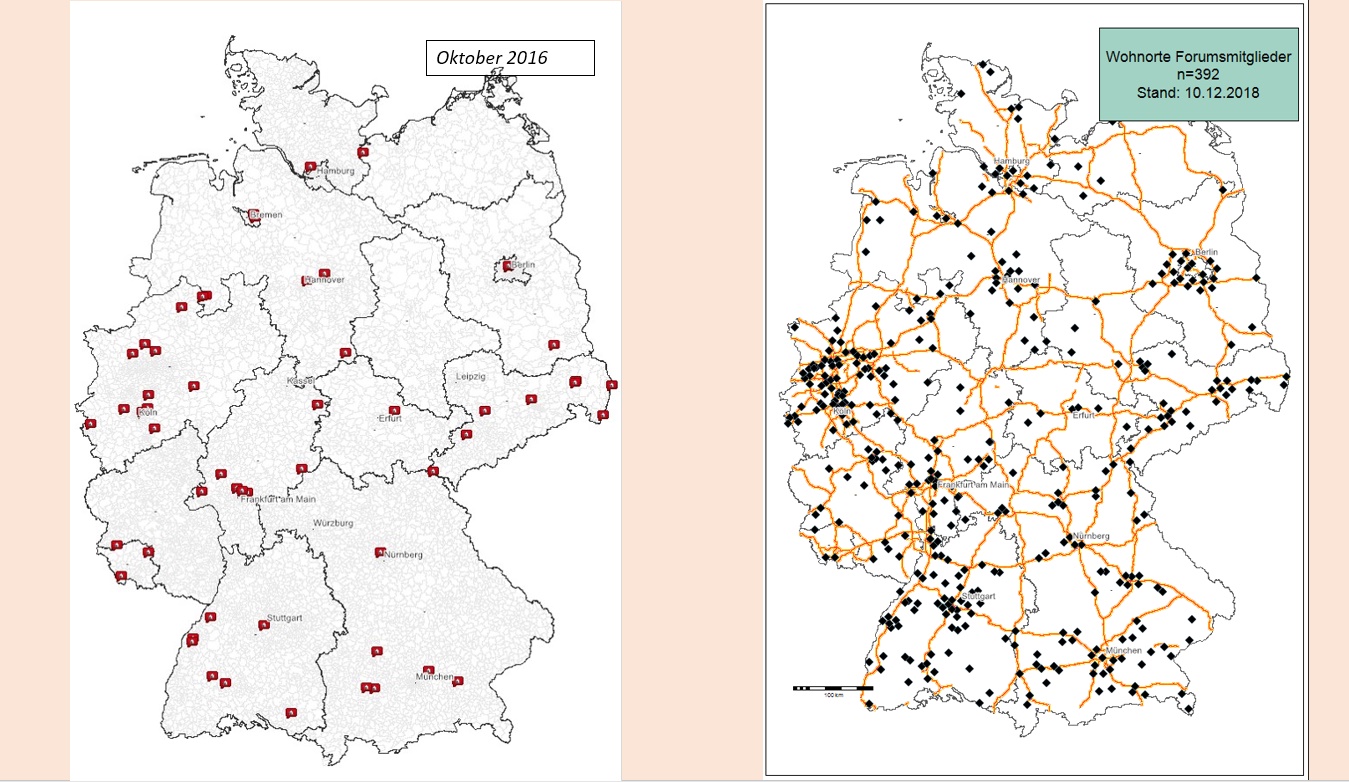Click the Nürnberg label on the 2018 map
1349x782 pixels.
[x=1090, y=537]
